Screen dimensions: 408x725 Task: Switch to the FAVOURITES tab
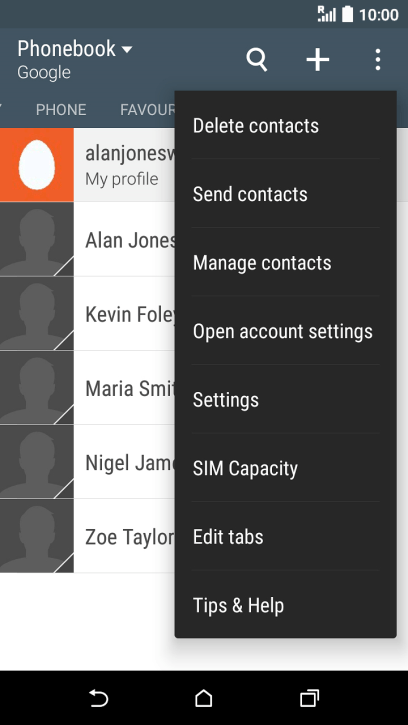148,110
